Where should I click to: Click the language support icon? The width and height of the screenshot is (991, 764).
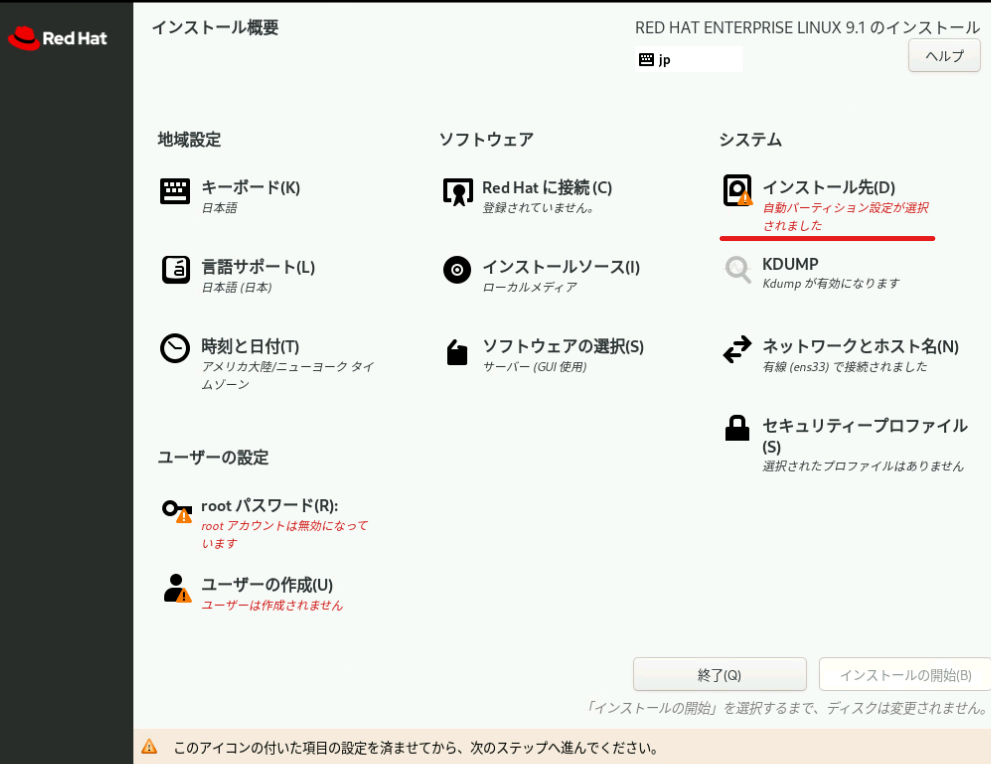(176, 270)
